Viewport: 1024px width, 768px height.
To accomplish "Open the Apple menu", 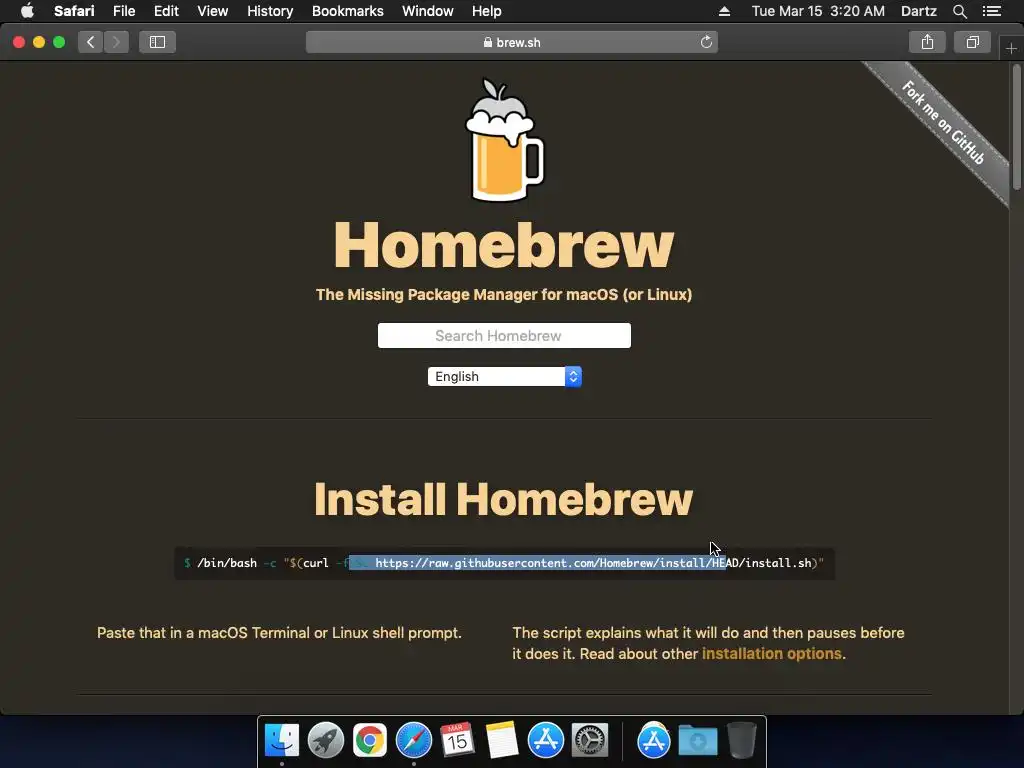I will [27, 11].
